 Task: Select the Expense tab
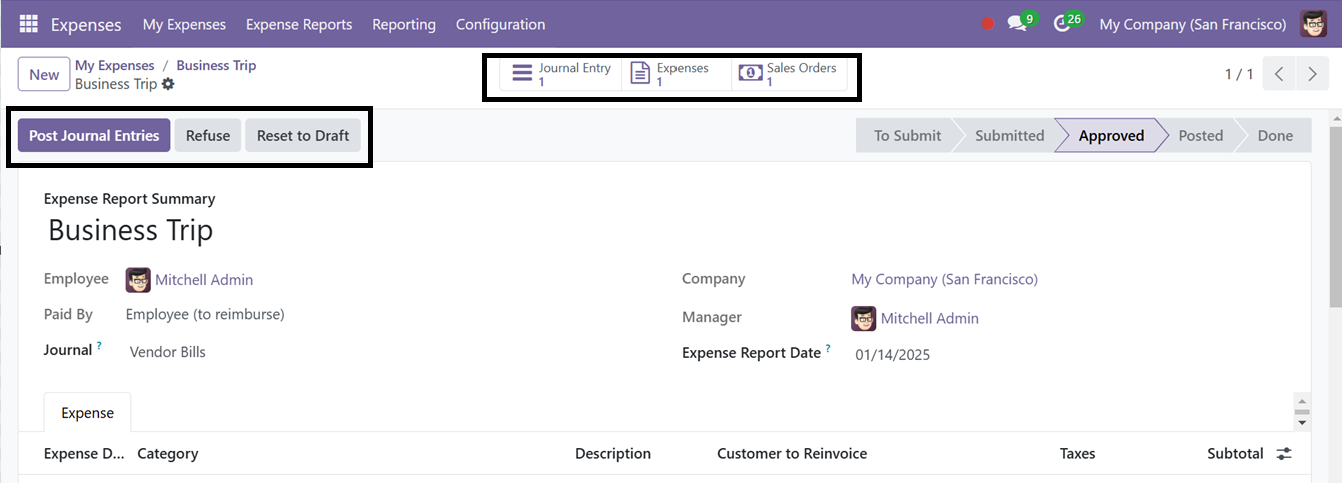pyautogui.click(x=87, y=412)
